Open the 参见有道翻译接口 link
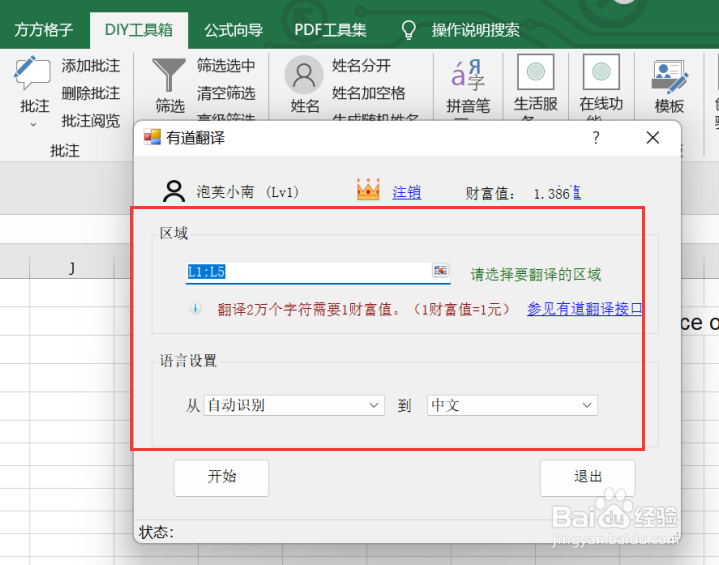 tap(584, 309)
